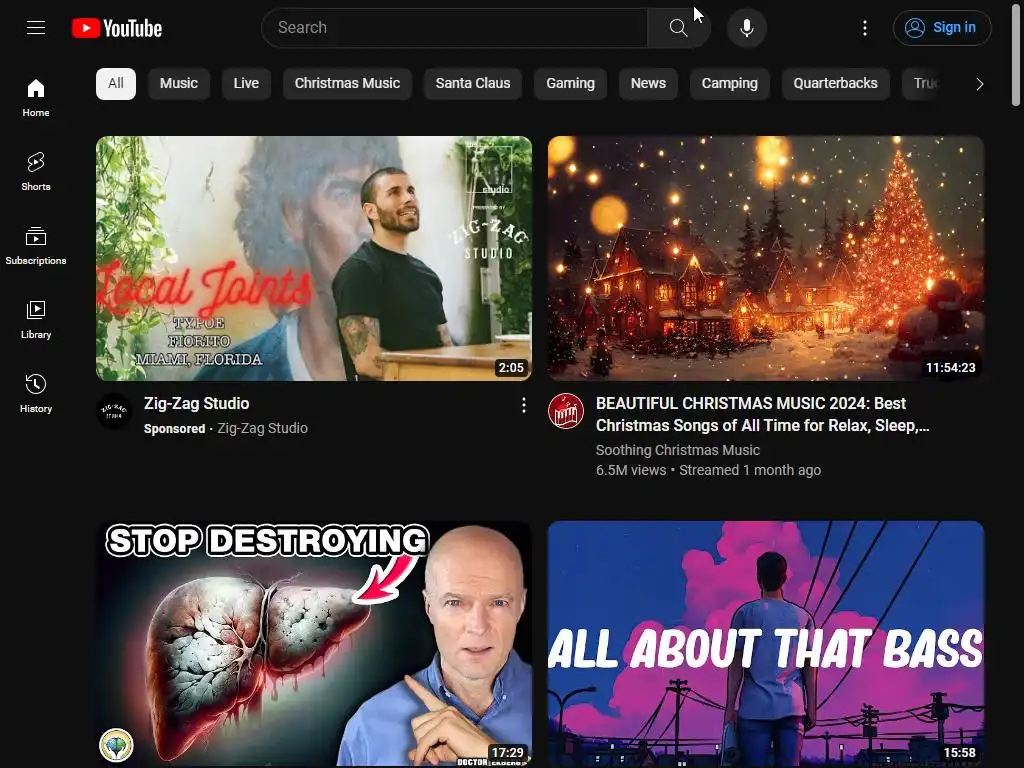This screenshot has width=1024, height=768.
Task: Open the hamburger guide menu
Action: [x=36, y=27]
